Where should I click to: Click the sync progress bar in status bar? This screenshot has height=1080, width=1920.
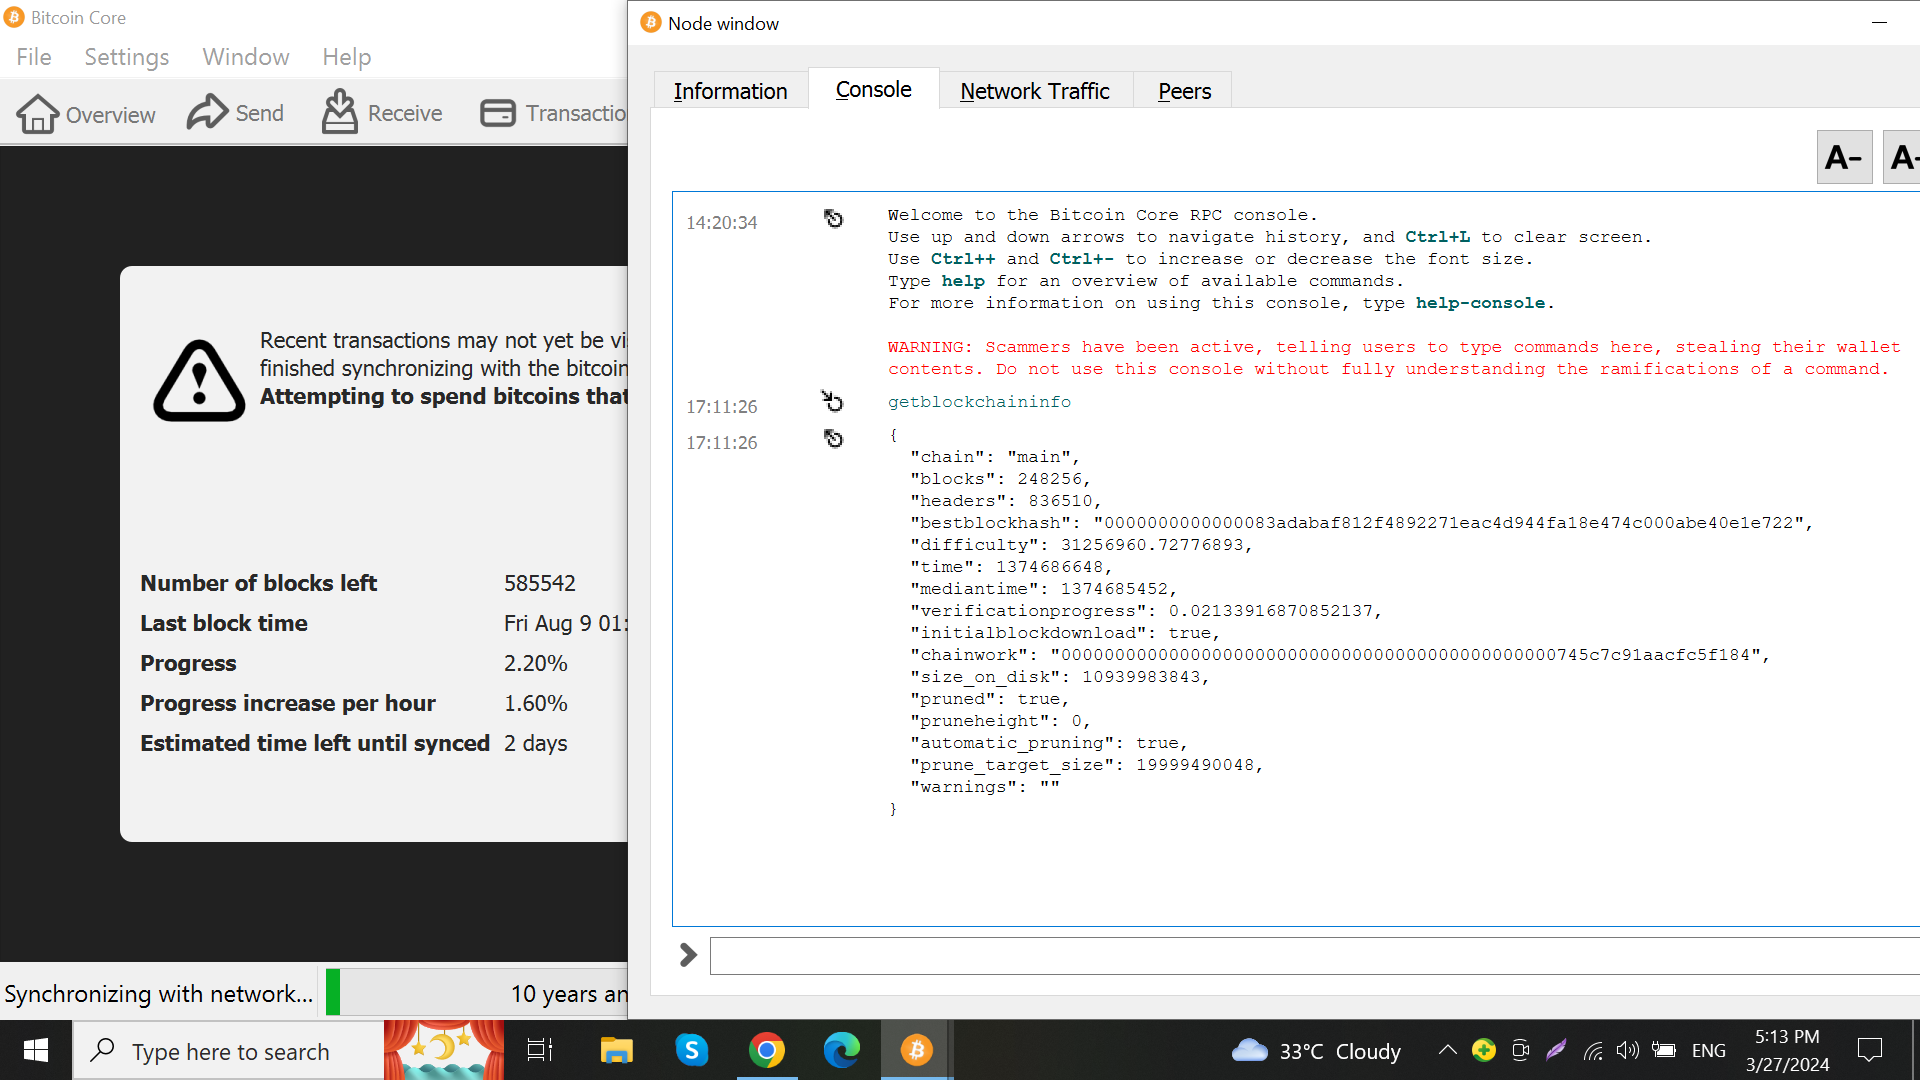tap(477, 993)
